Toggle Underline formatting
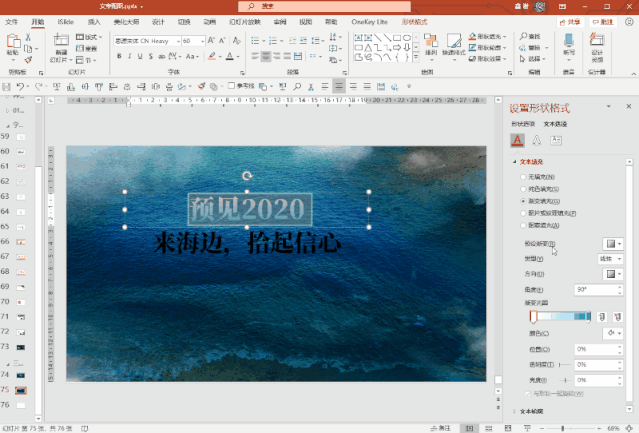The width and height of the screenshot is (639, 433). click(x=140, y=56)
